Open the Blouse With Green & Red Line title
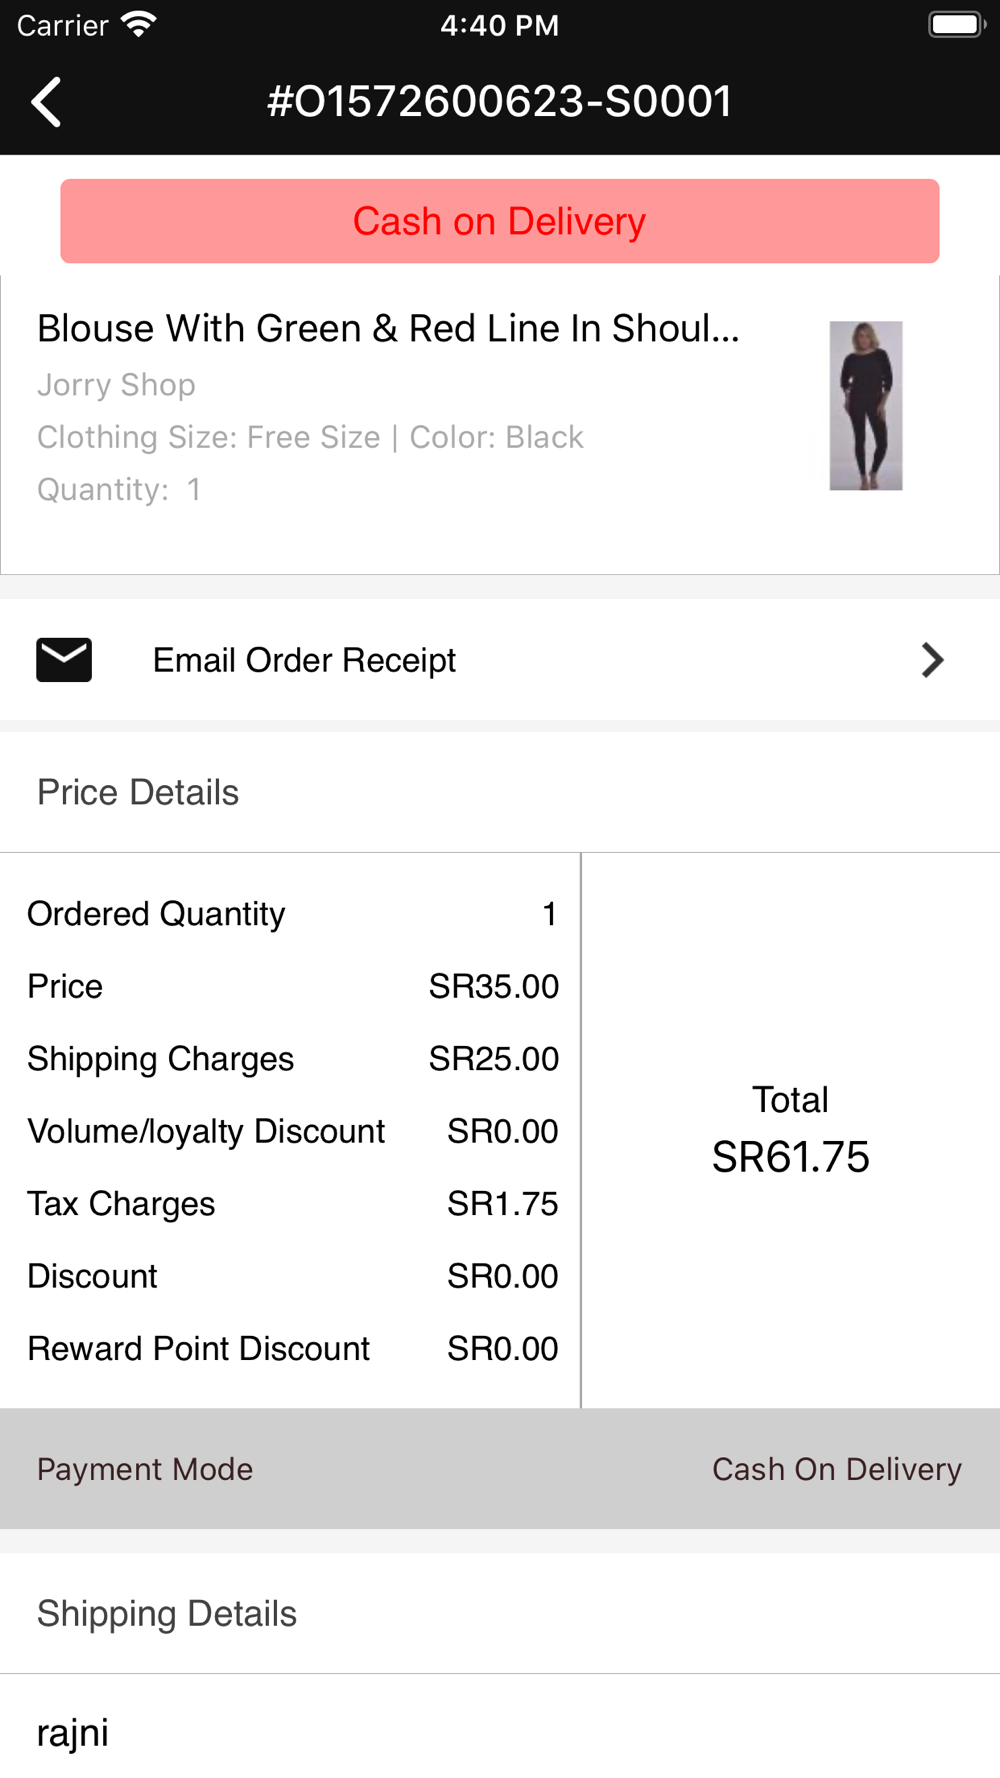The height and width of the screenshot is (1778, 1000). [388, 329]
